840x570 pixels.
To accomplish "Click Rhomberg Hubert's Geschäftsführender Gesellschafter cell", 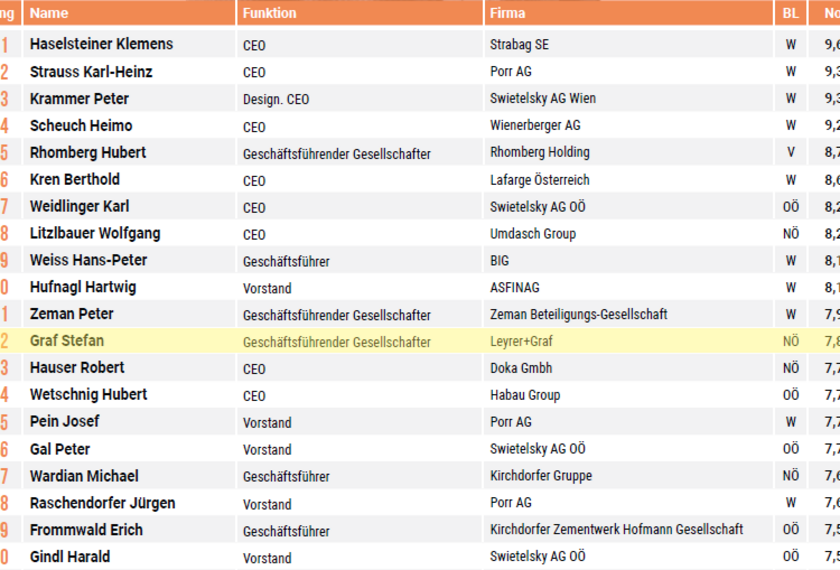I will (359, 154).
